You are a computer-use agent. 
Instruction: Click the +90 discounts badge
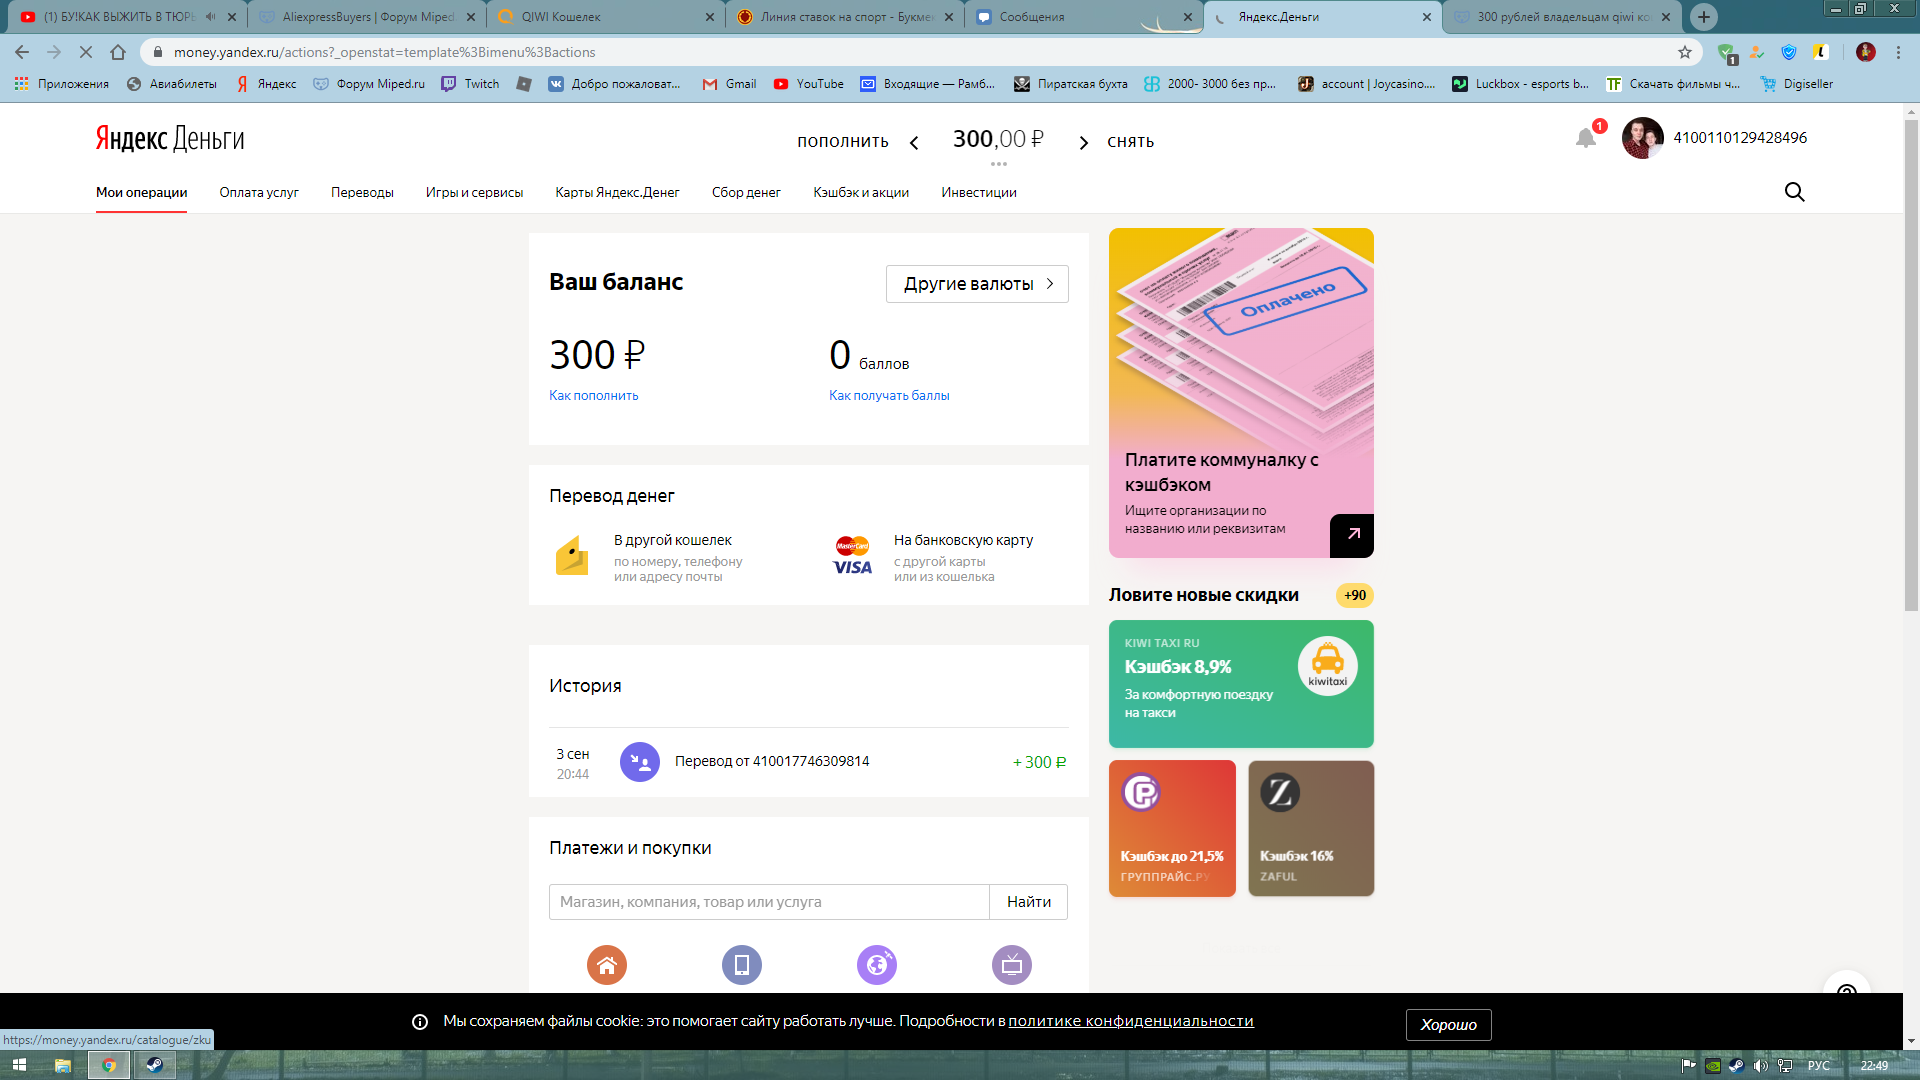[1355, 596]
